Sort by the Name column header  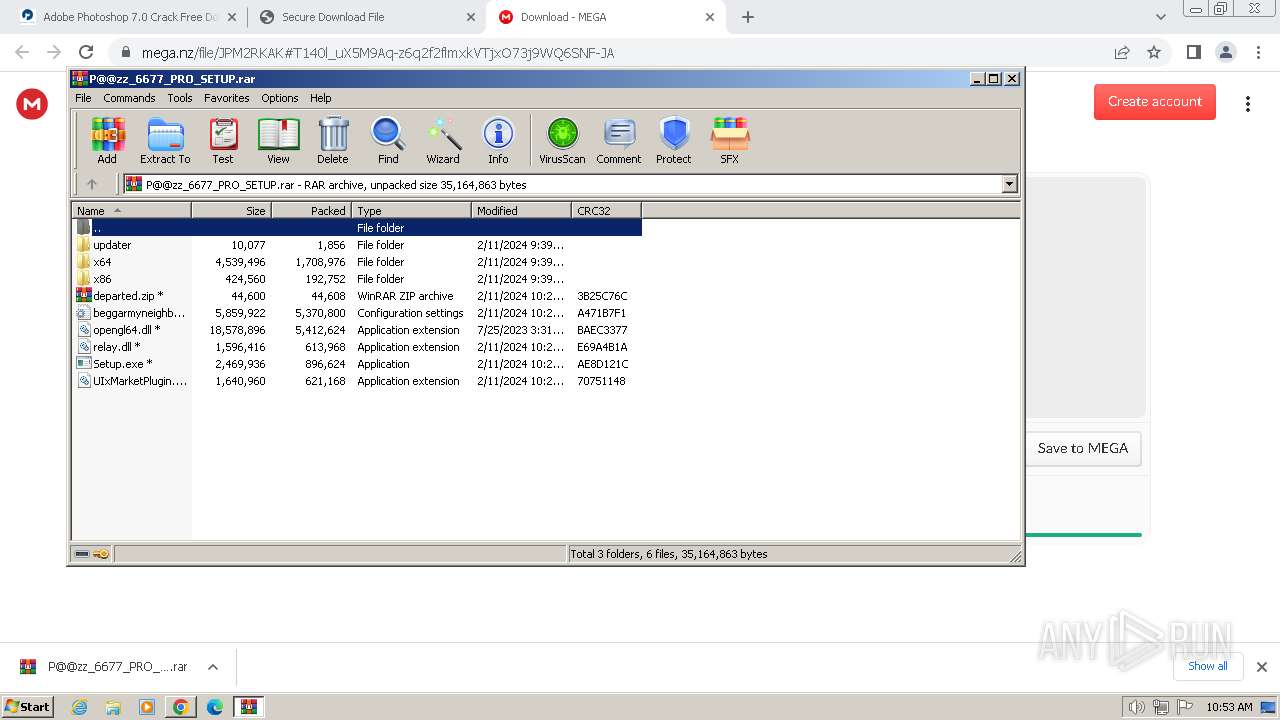point(132,211)
